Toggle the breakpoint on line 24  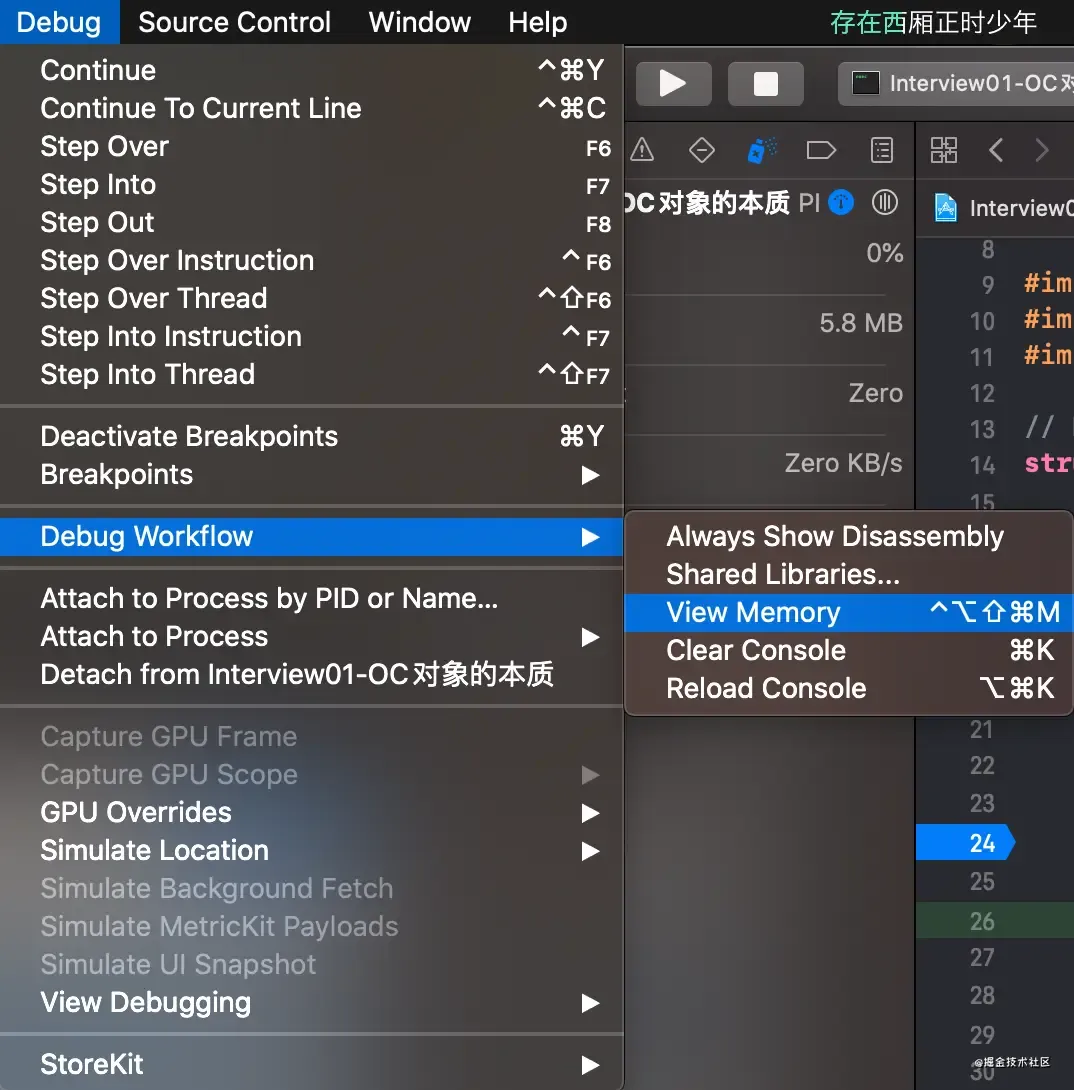964,842
